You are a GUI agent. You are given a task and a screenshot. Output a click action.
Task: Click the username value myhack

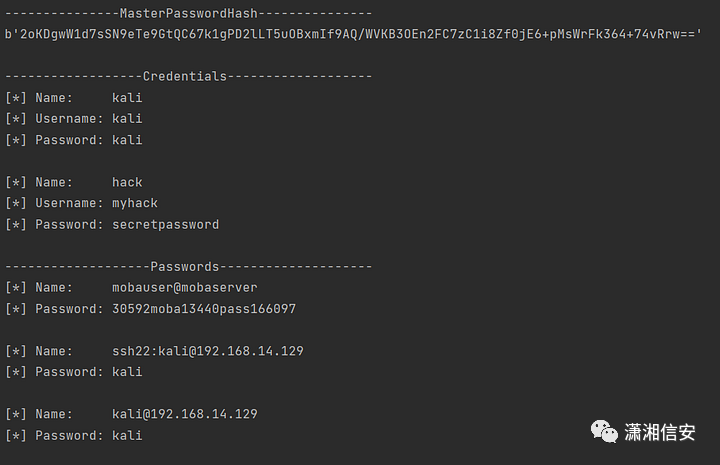coord(135,203)
